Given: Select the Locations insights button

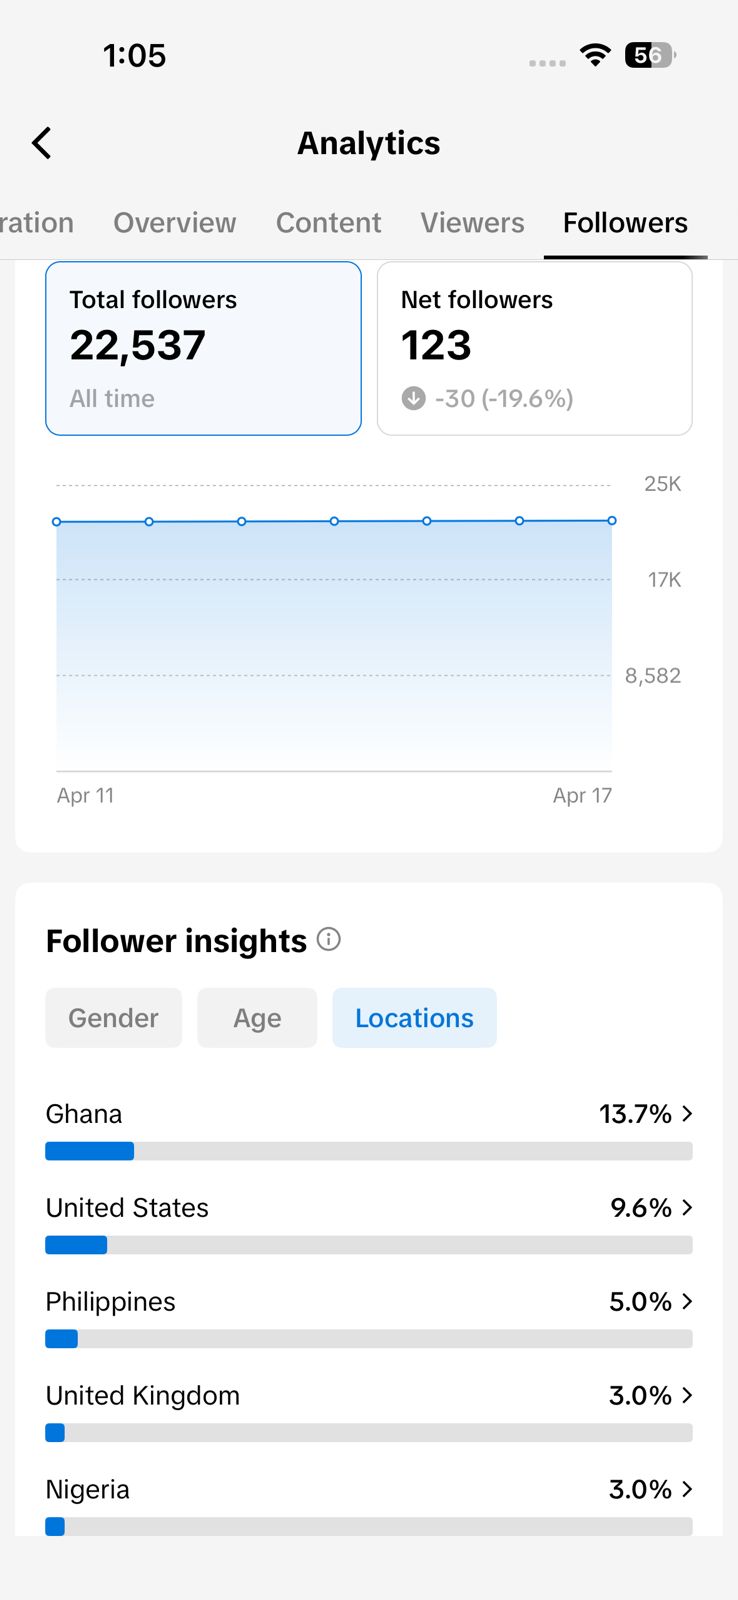Looking at the screenshot, I should 414,1018.
